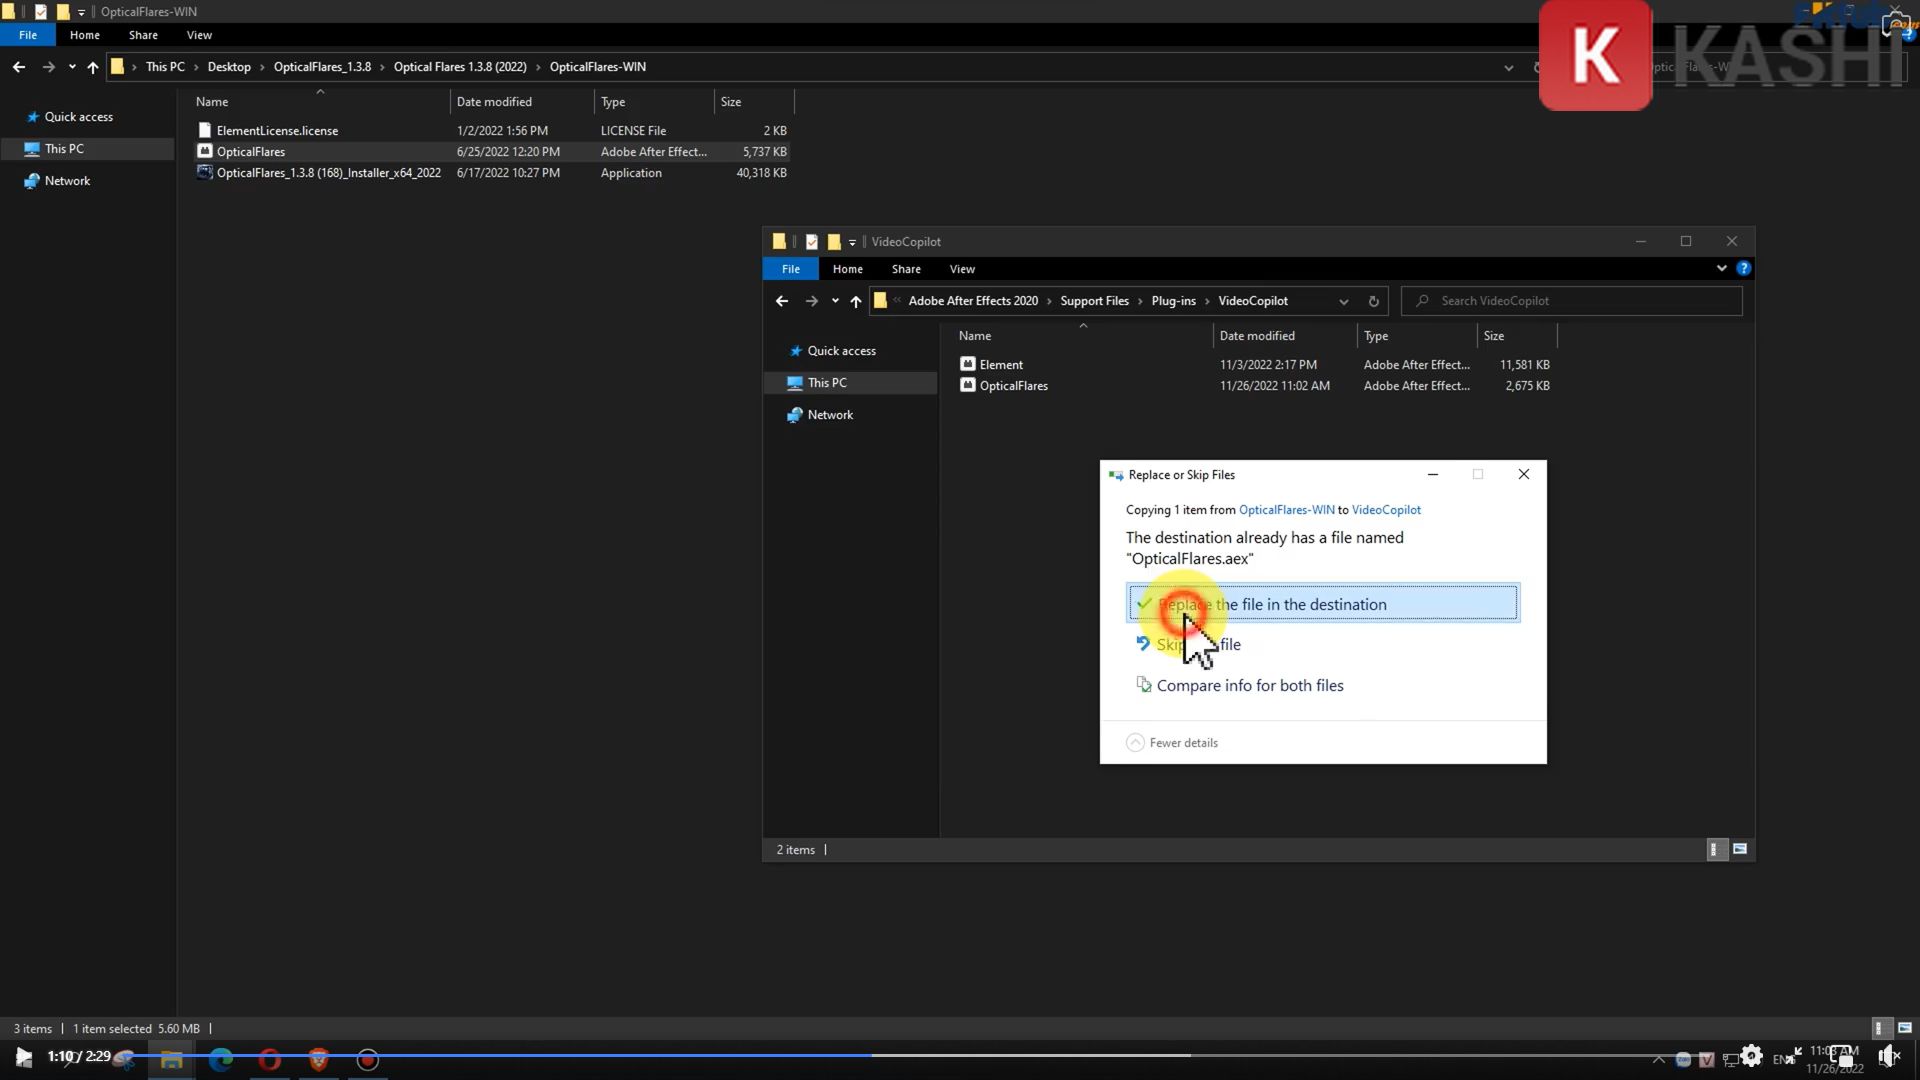
Task: Click the Up arrow in VideoCopilot window
Action: [x=855, y=301]
